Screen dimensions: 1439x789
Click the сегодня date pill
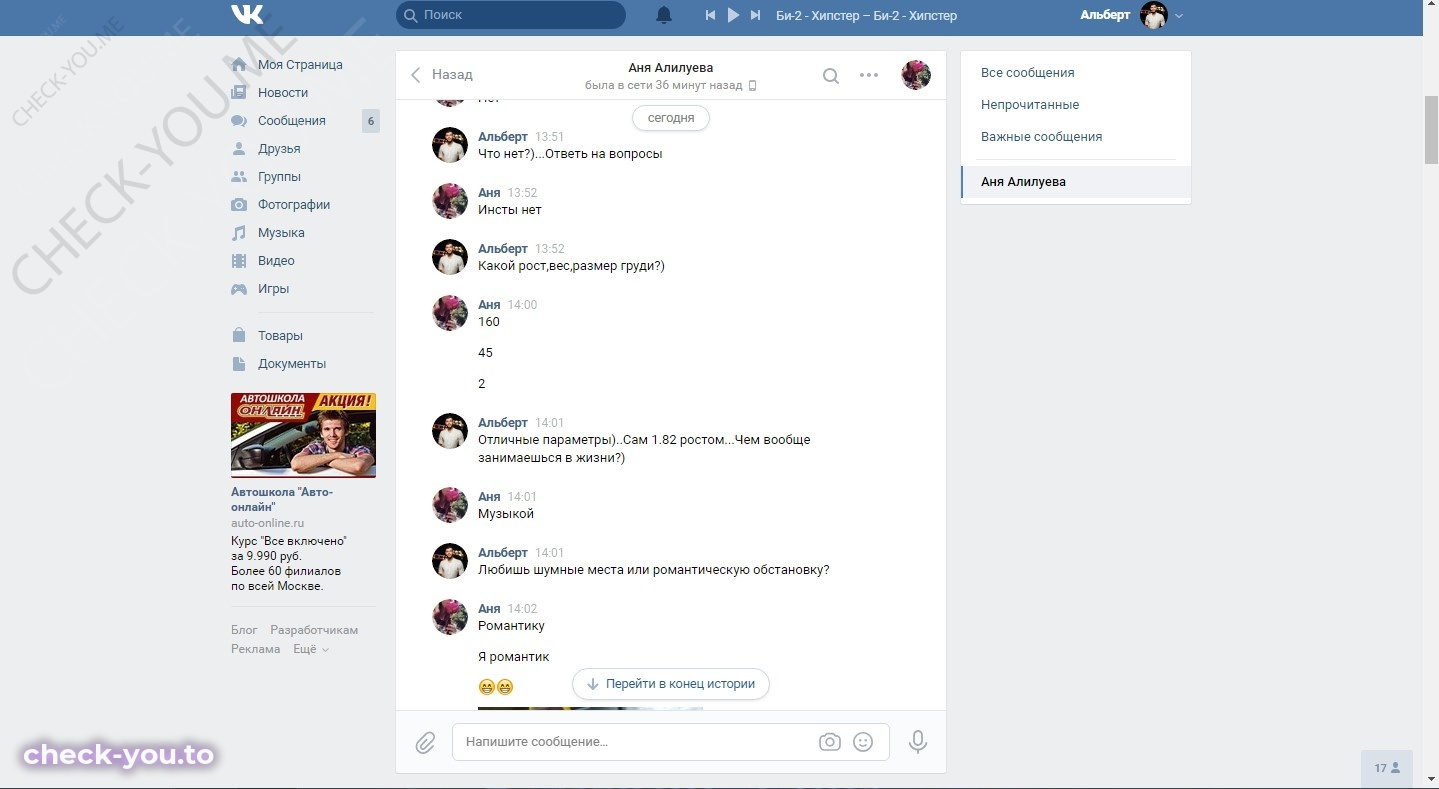tap(671, 118)
